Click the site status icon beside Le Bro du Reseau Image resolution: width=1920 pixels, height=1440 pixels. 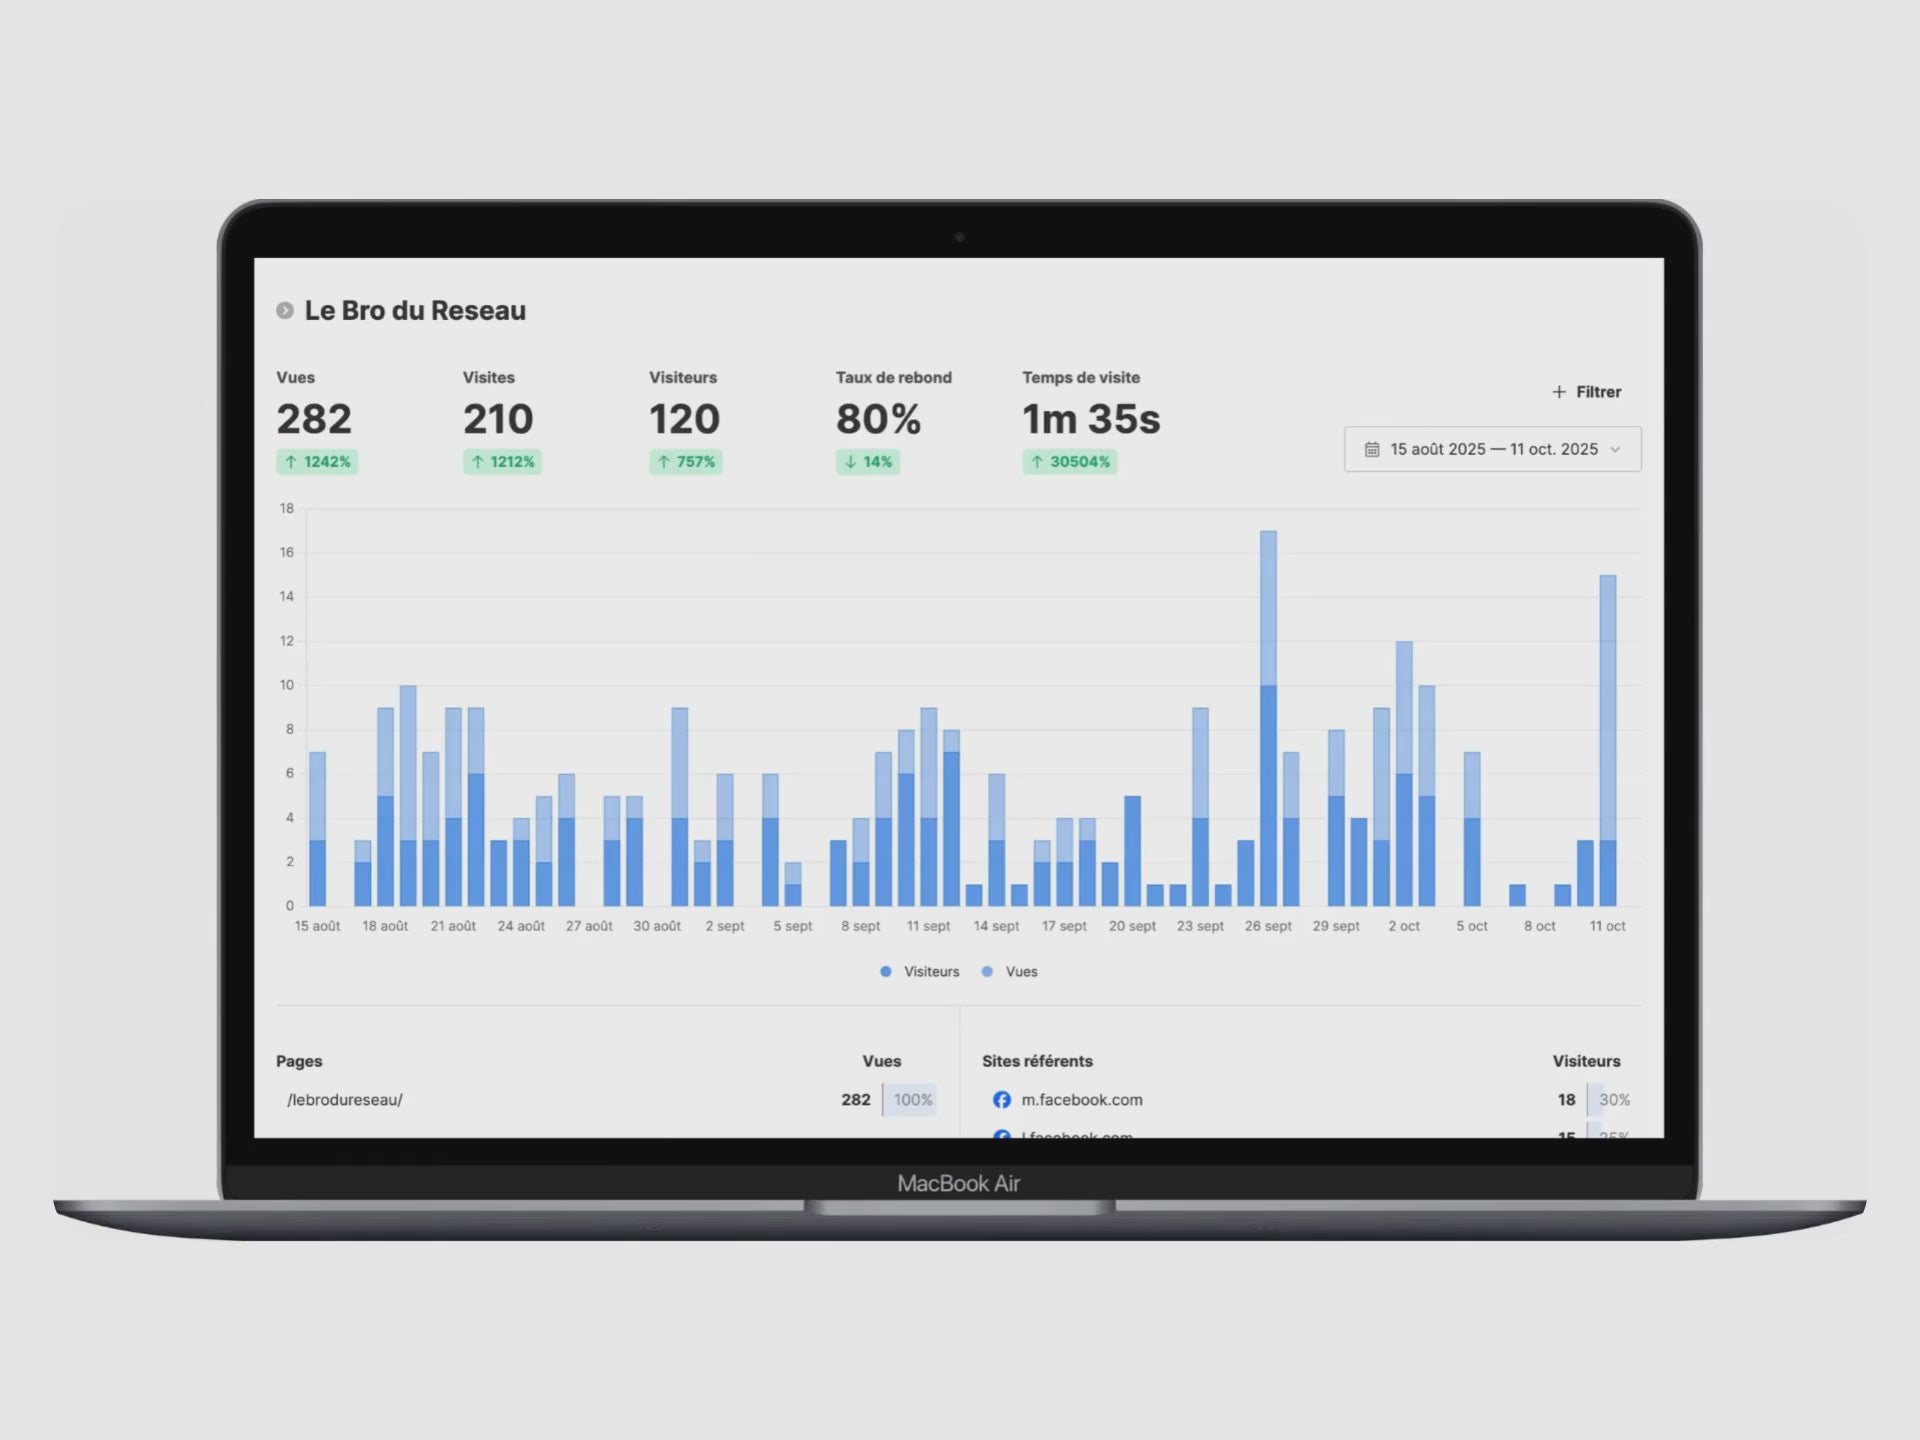coord(285,311)
